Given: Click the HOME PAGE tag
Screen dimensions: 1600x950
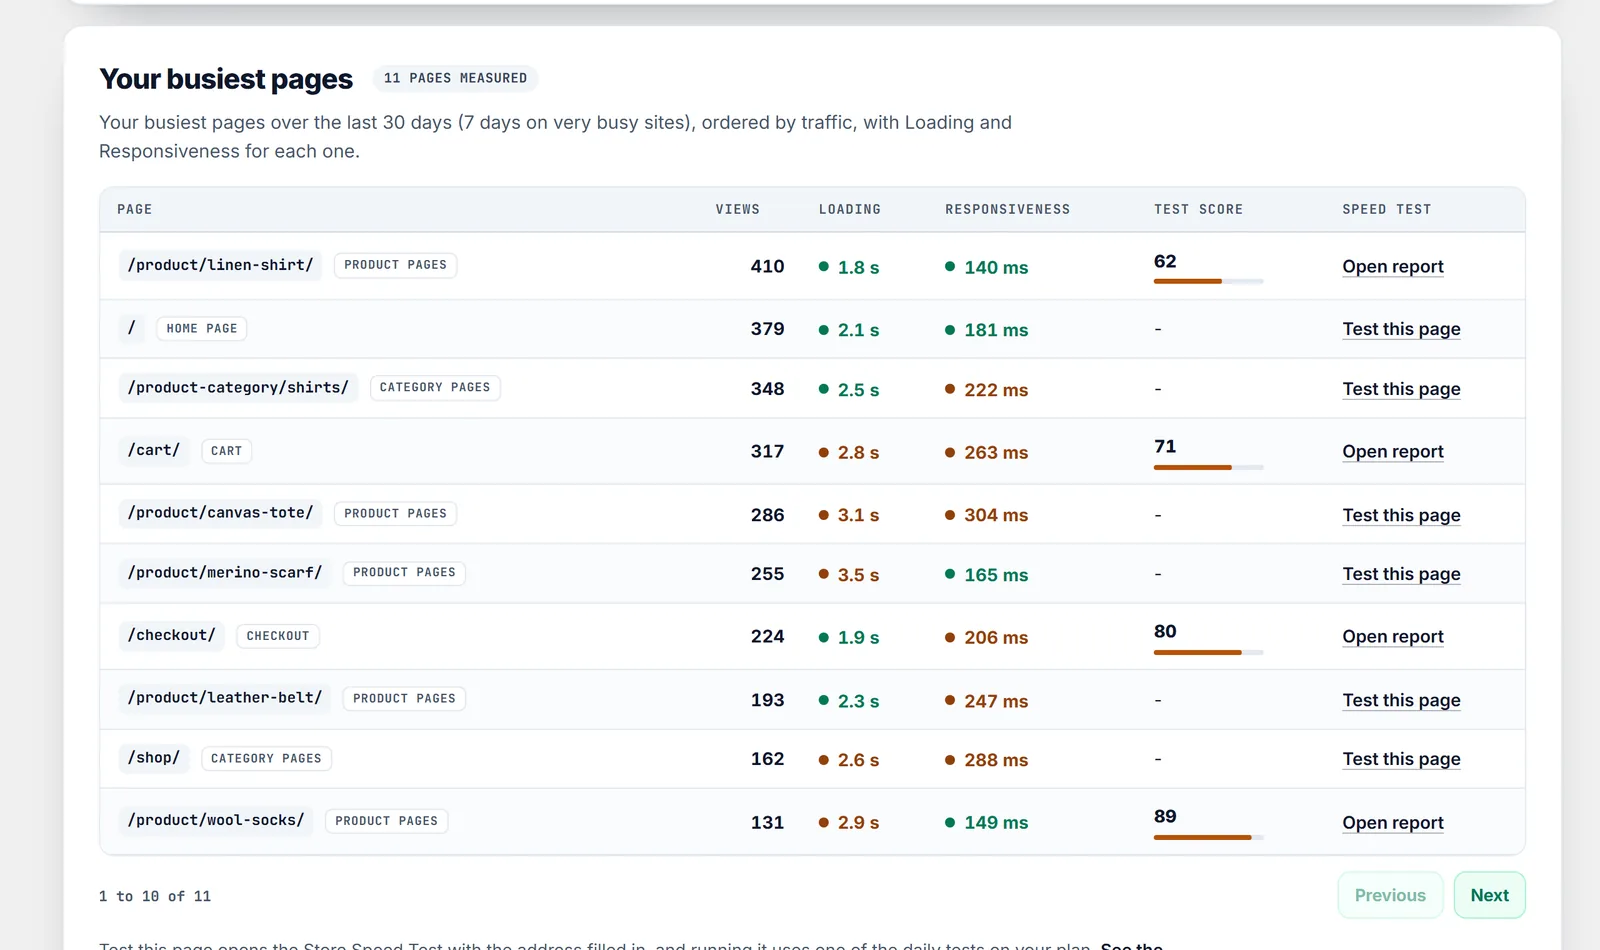Looking at the screenshot, I should (202, 328).
